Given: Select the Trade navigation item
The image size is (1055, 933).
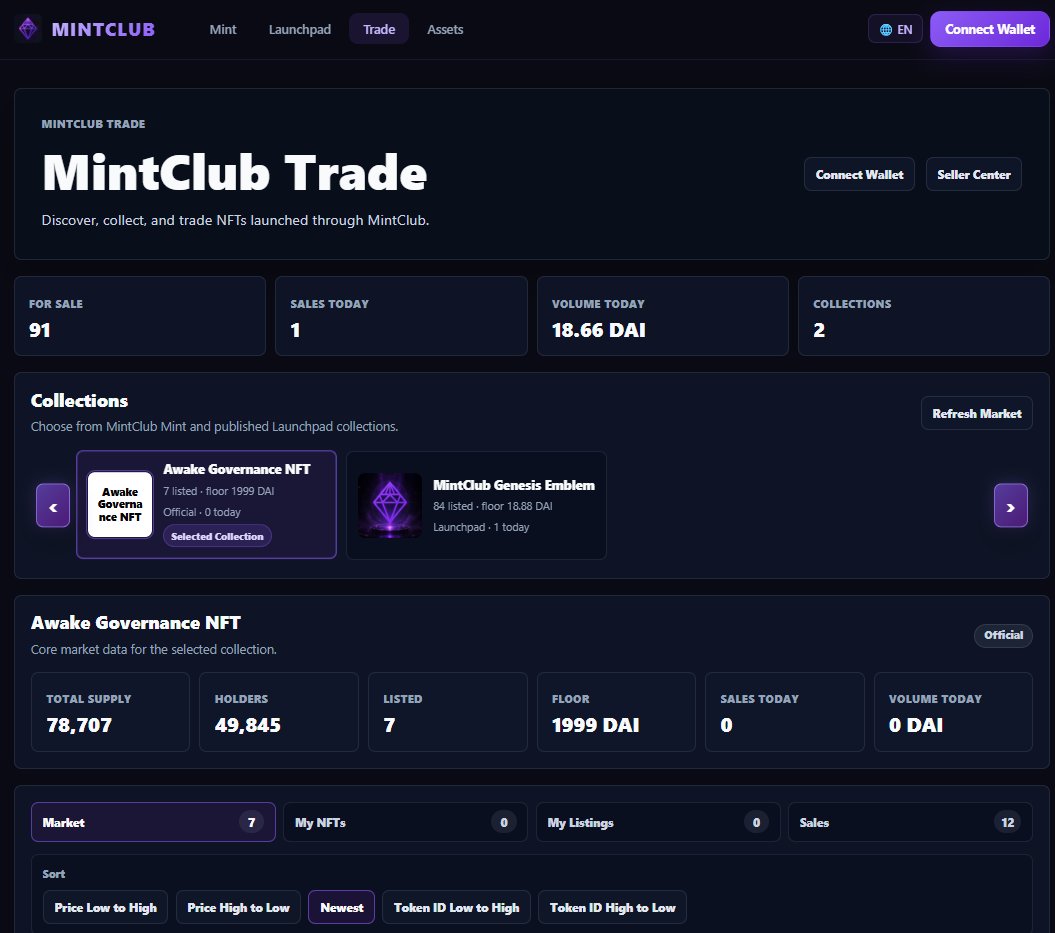Looking at the screenshot, I should pyautogui.click(x=379, y=30).
